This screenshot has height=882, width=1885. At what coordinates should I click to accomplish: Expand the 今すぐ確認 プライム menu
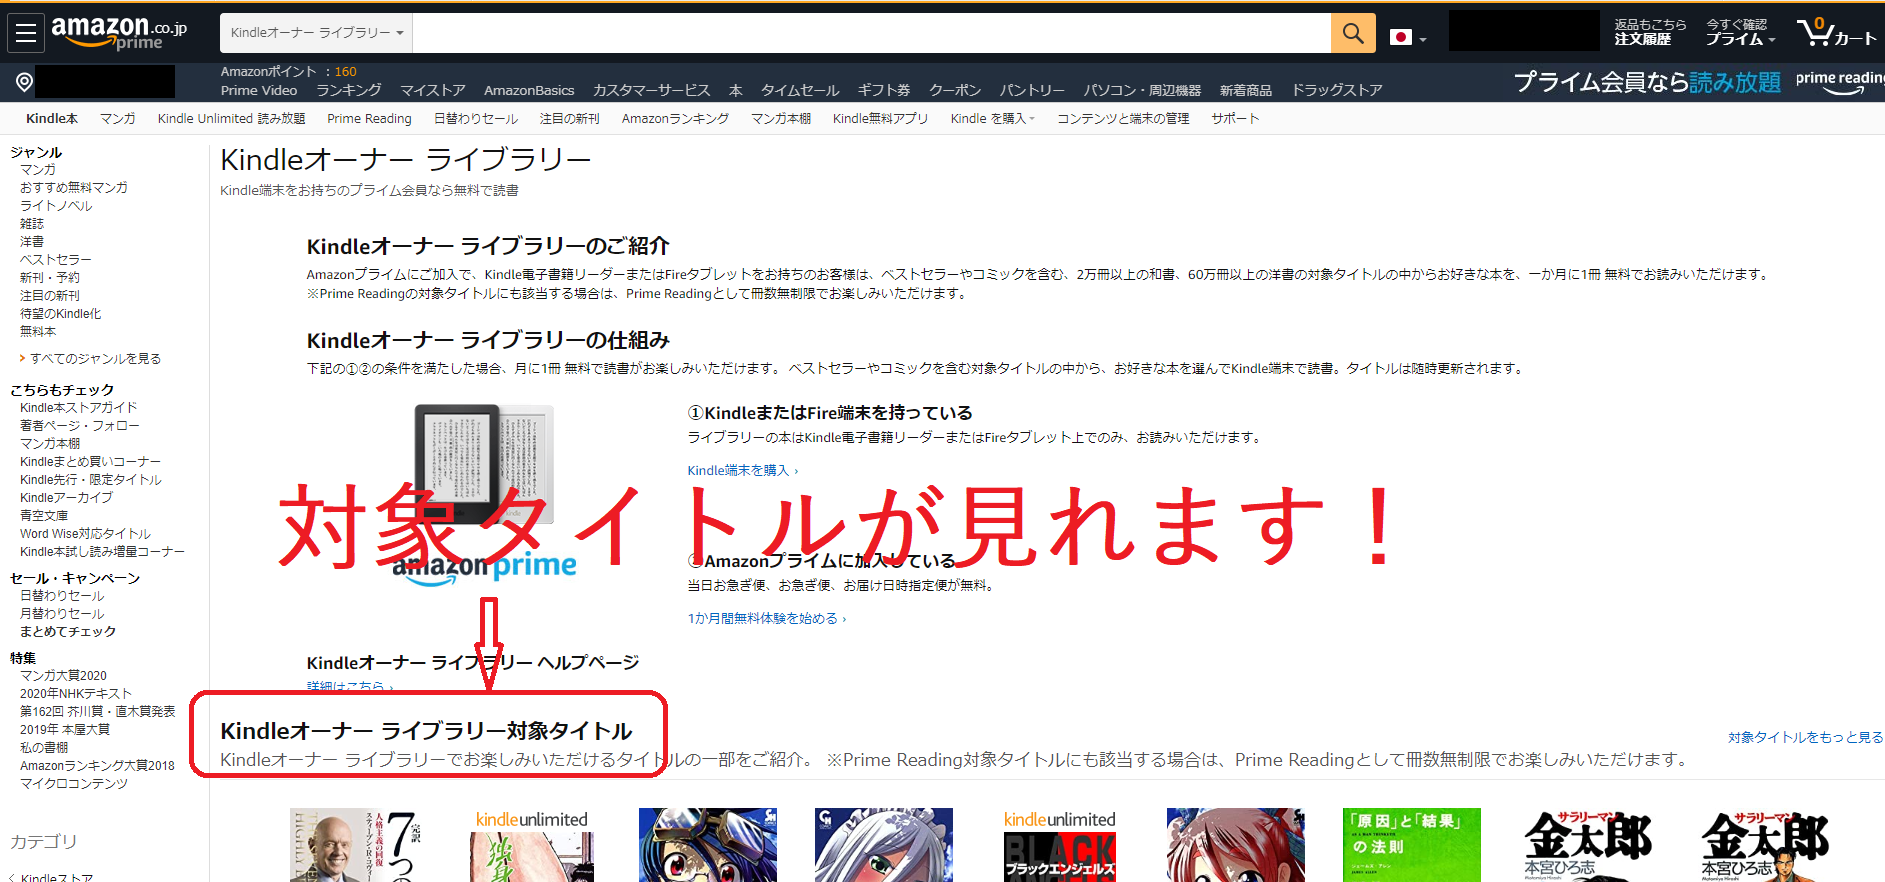1740,32
